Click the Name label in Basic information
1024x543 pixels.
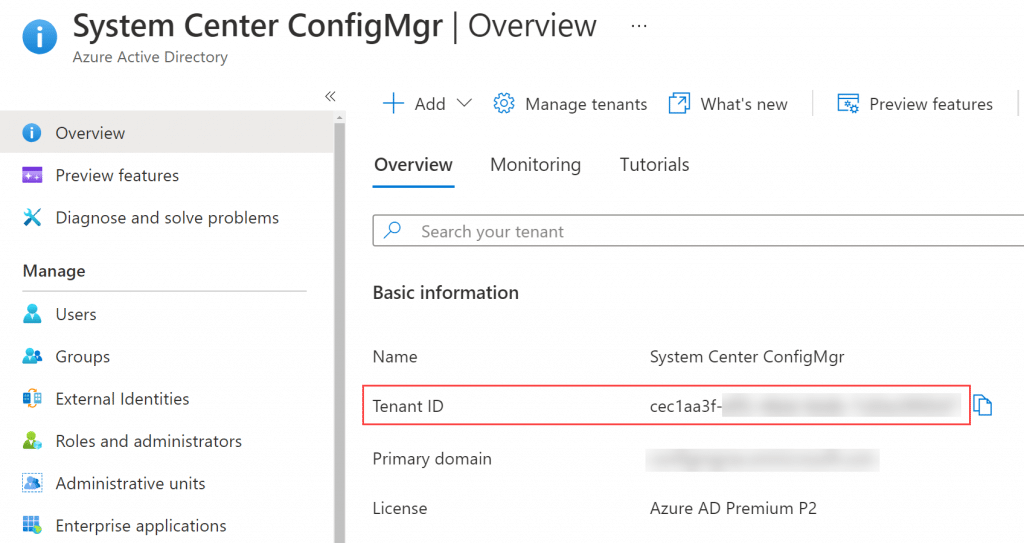tap(395, 357)
